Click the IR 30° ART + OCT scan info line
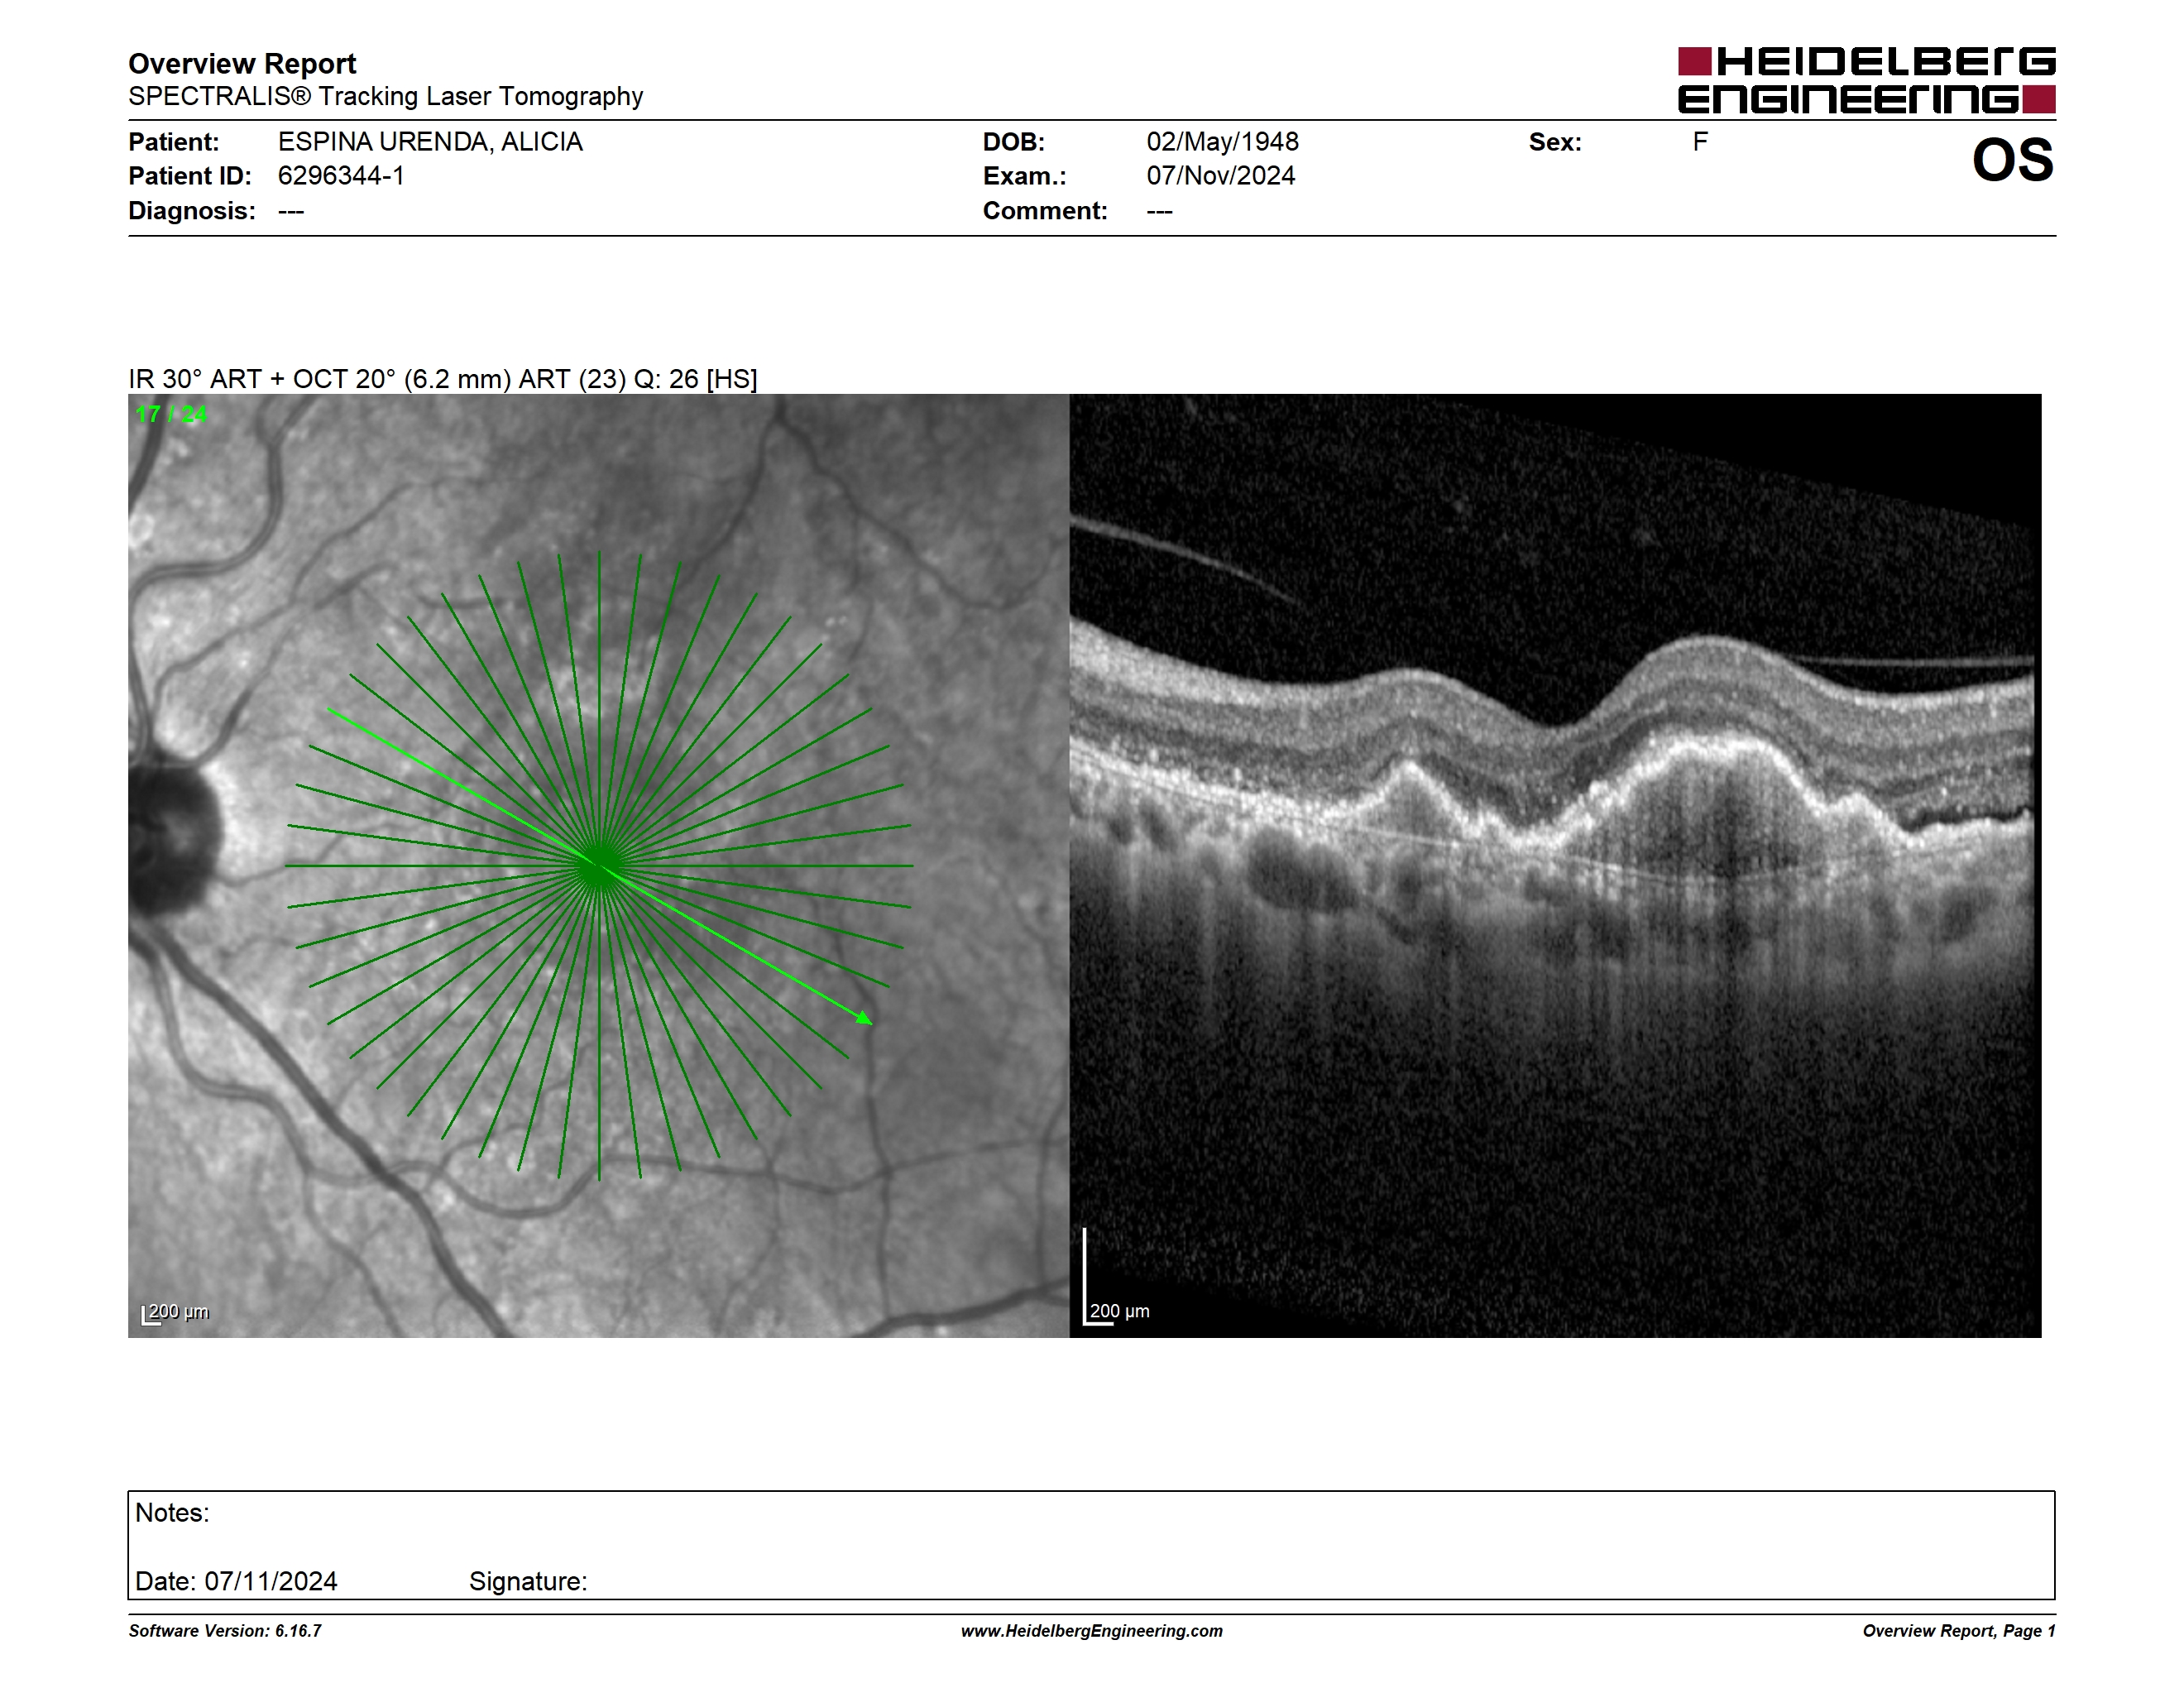Viewport: 2184px width, 1688px height. [x=443, y=379]
